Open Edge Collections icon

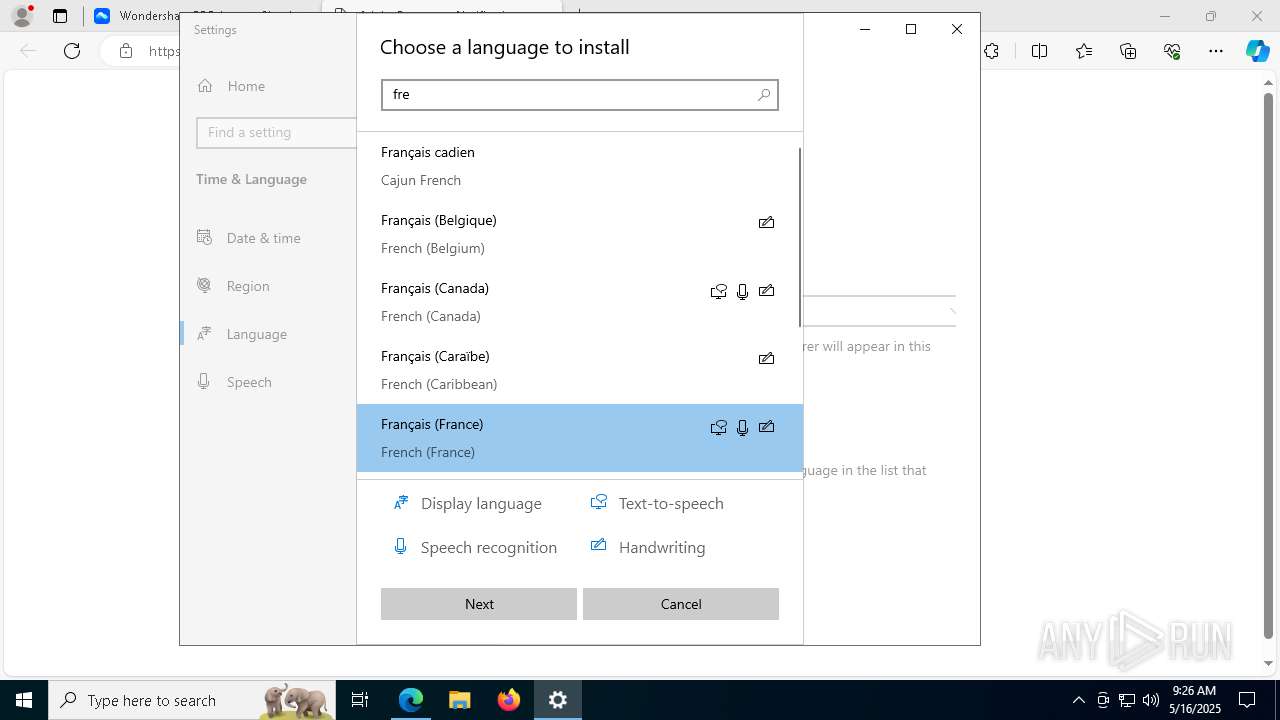tap(1128, 51)
